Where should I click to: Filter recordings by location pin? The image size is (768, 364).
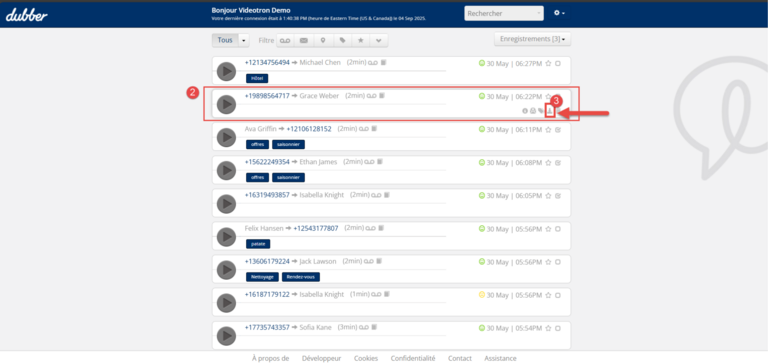pyautogui.click(x=323, y=41)
